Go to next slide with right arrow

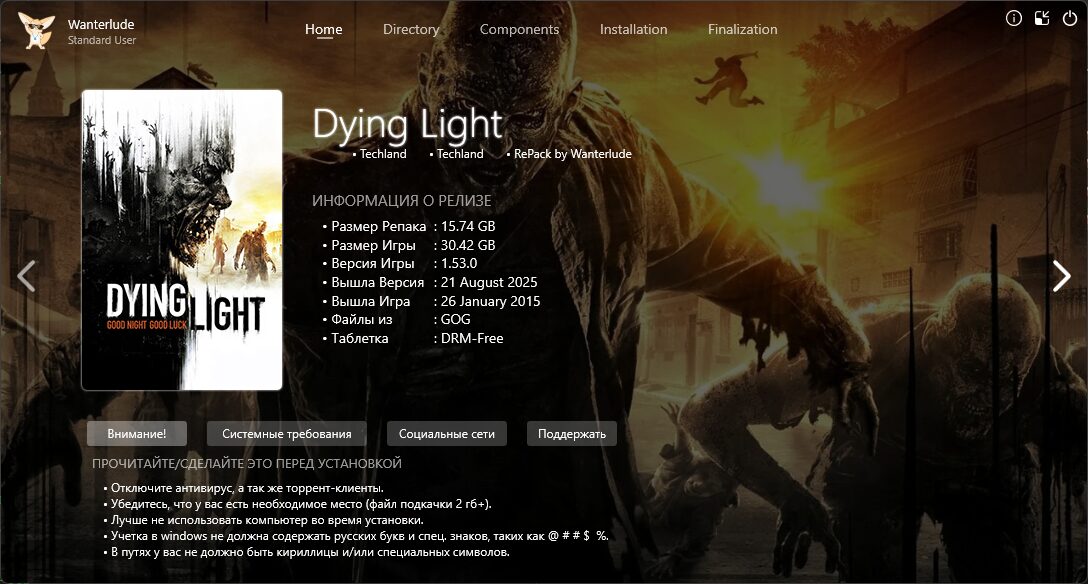pos(1061,275)
